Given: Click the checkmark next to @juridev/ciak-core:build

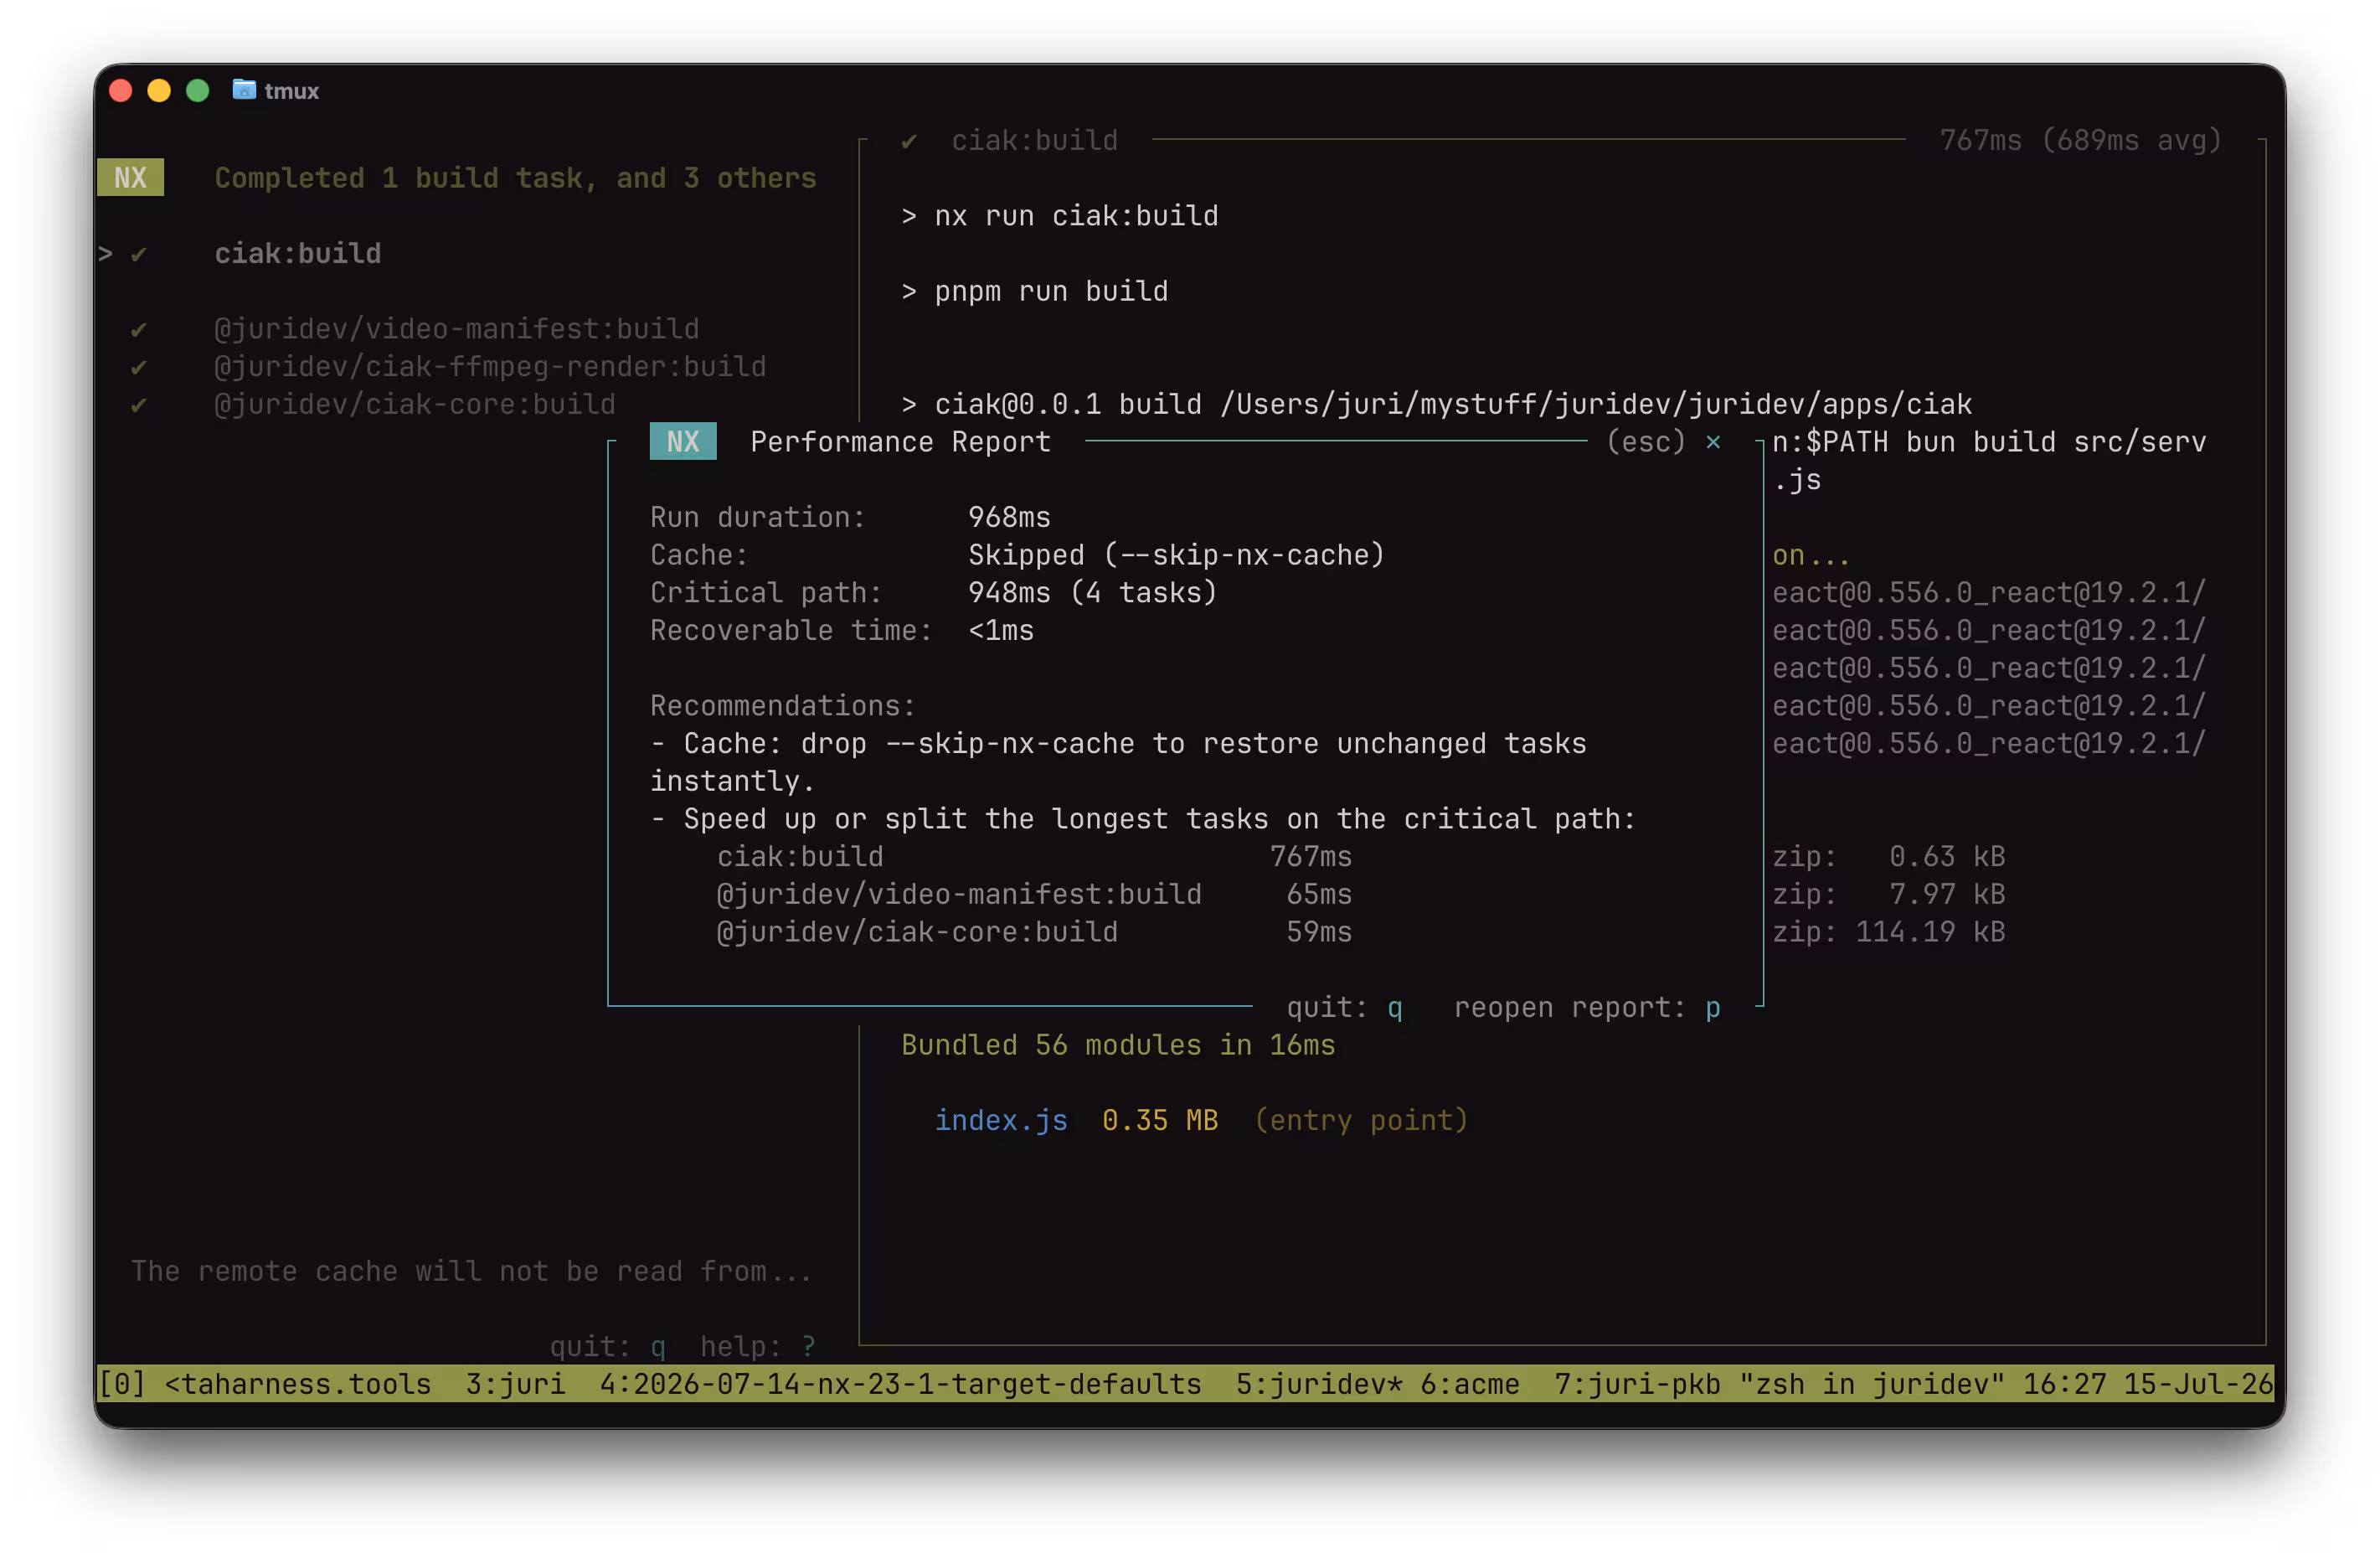Looking at the screenshot, I should click(x=139, y=405).
